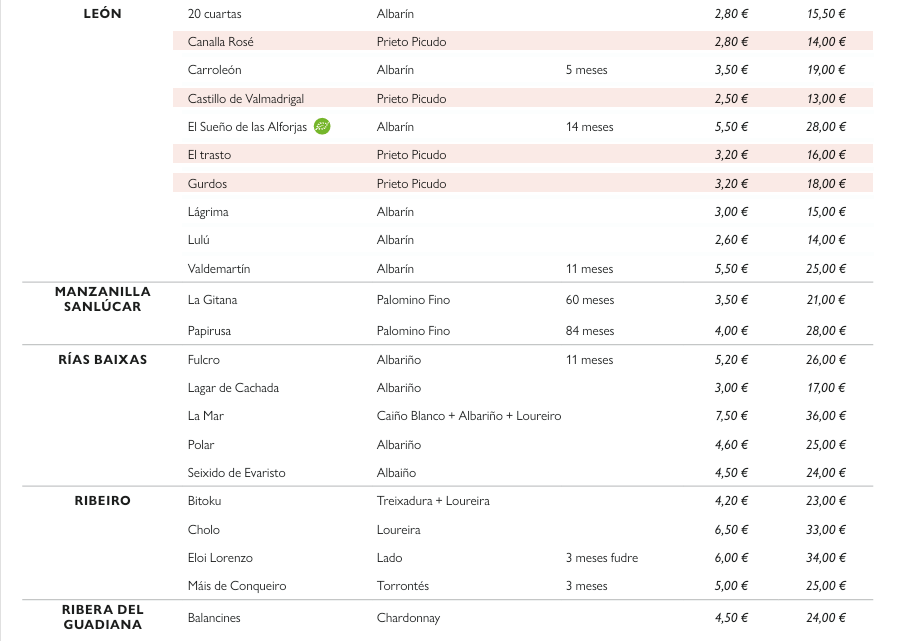Click the Chardonnay grape for Balancines

point(408,618)
